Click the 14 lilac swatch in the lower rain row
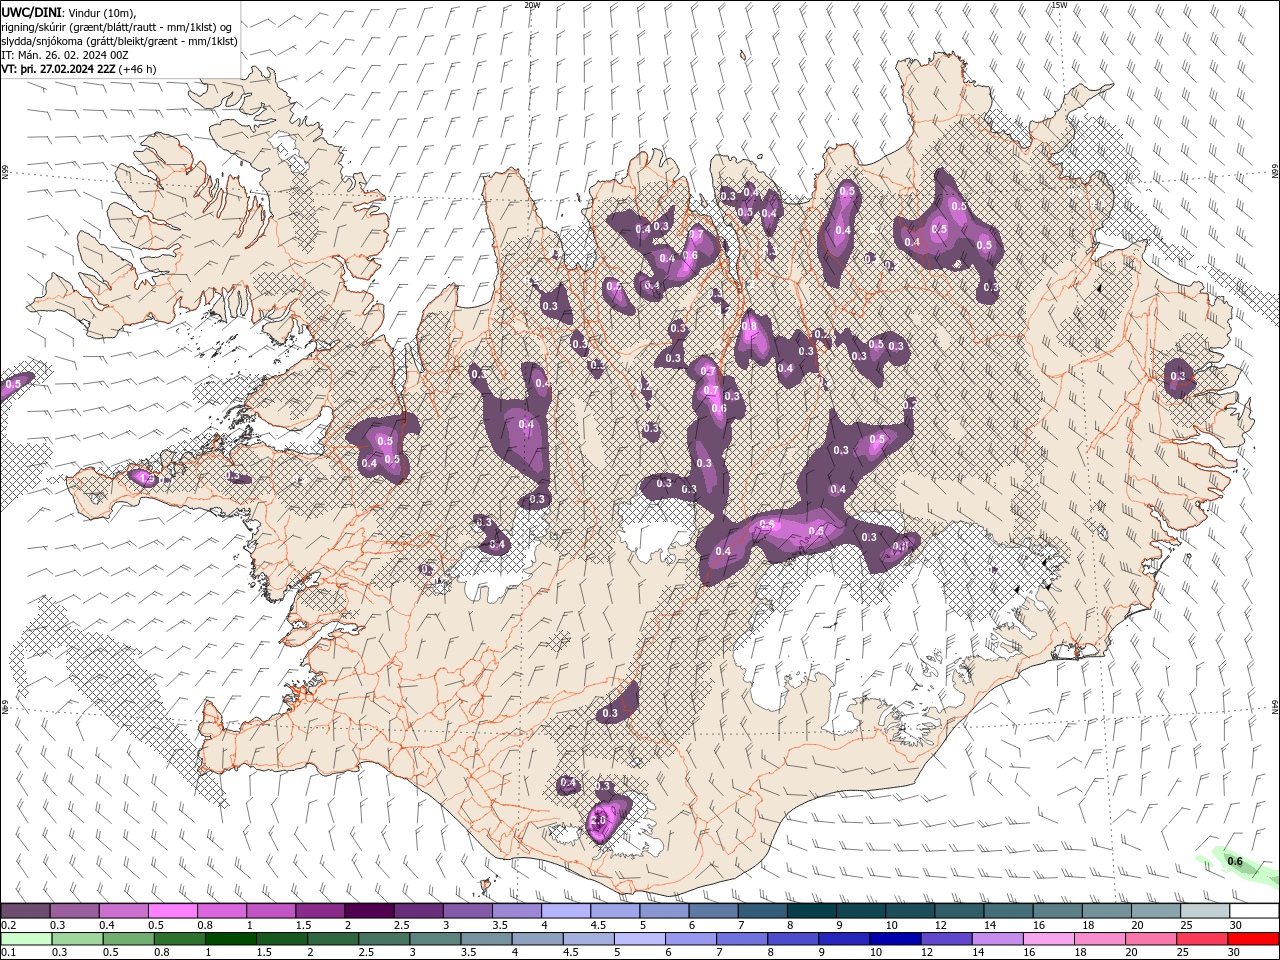Screen dimensions: 1280x960 pos(997,938)
